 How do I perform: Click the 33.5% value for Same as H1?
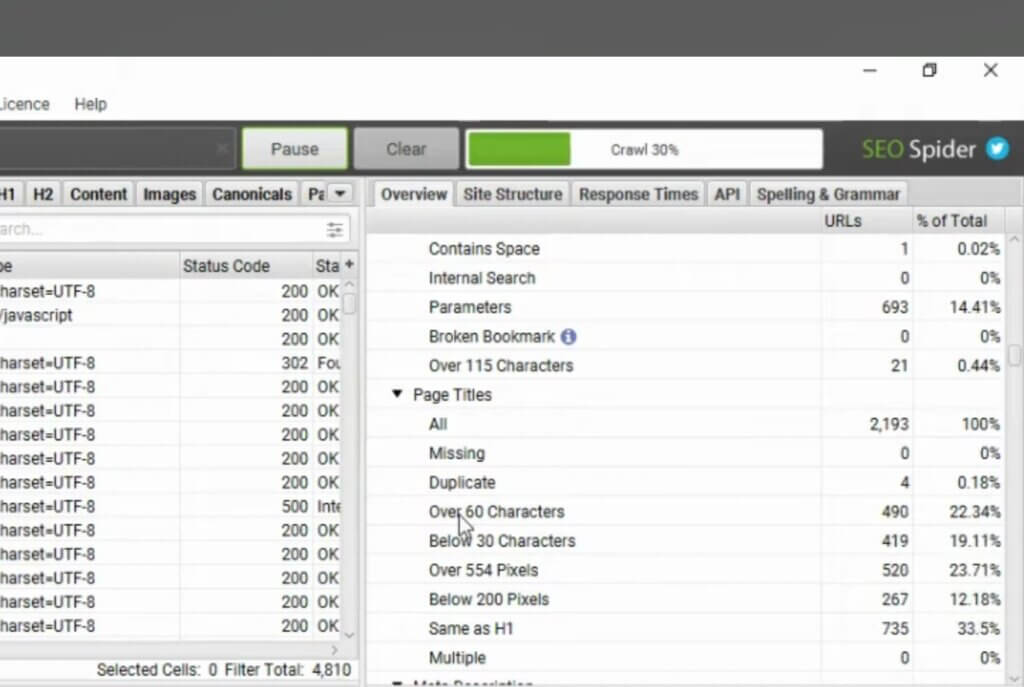pyautogui.click(x=978, y=628)
